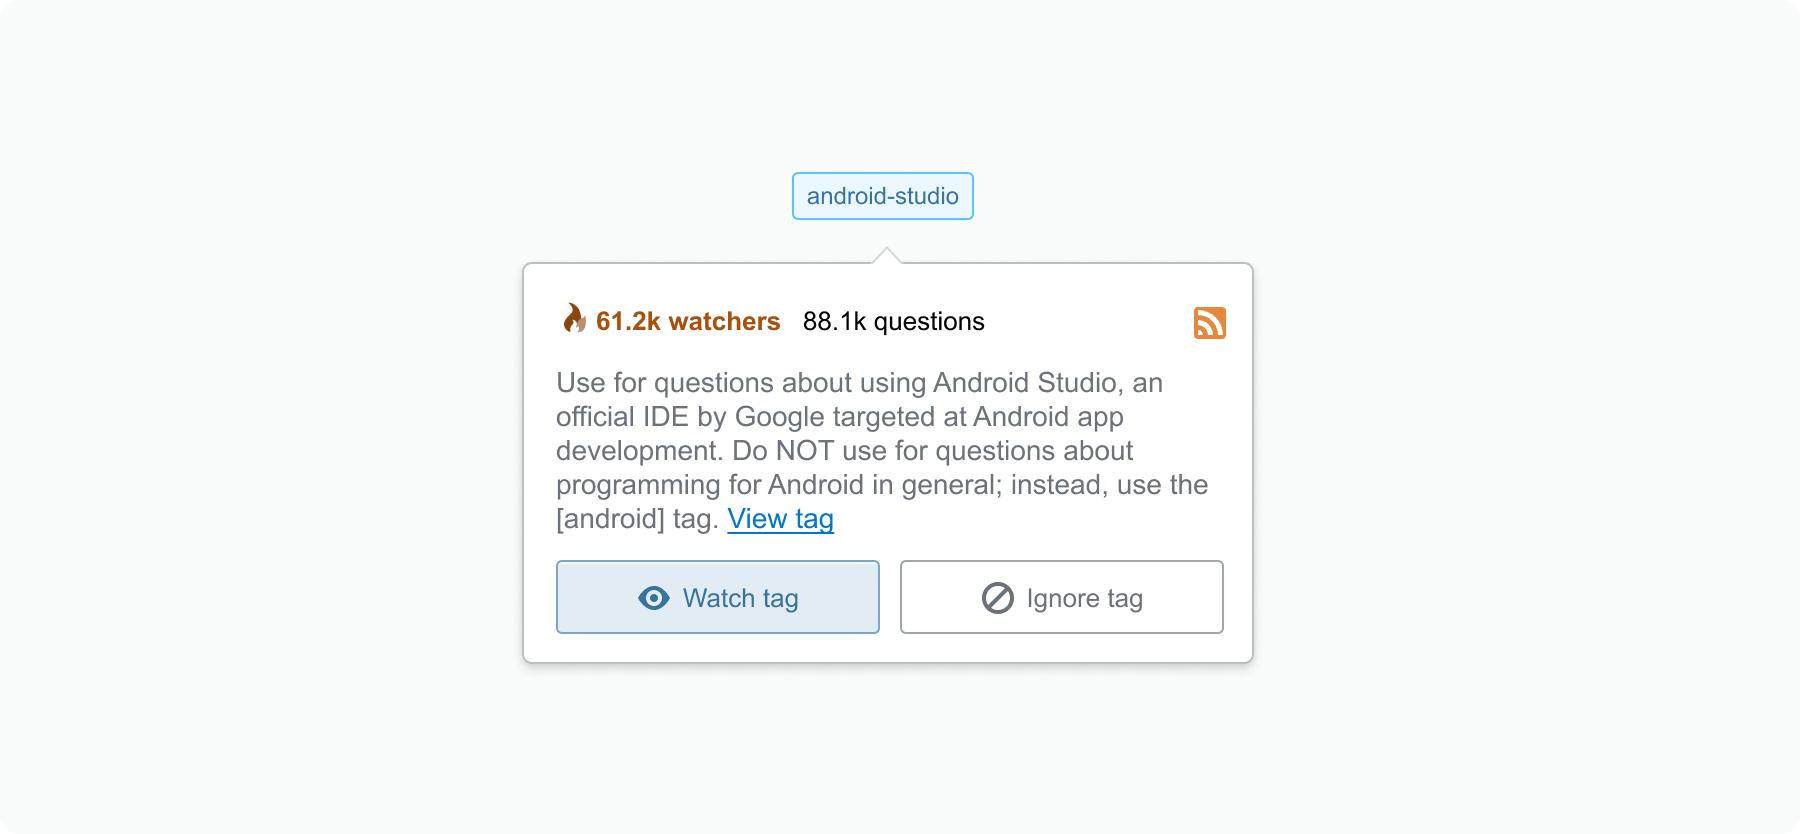Screen dimensions: 1800x834
Task: Click 'programming for Android in general' text
Action: click(x=779, y=485)
